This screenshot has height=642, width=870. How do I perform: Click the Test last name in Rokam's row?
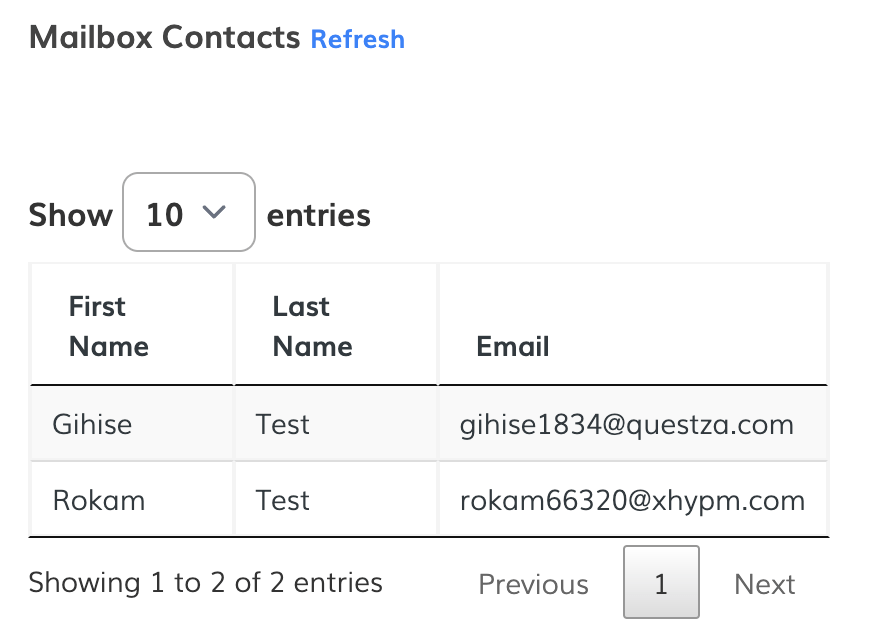pos(283,500)
